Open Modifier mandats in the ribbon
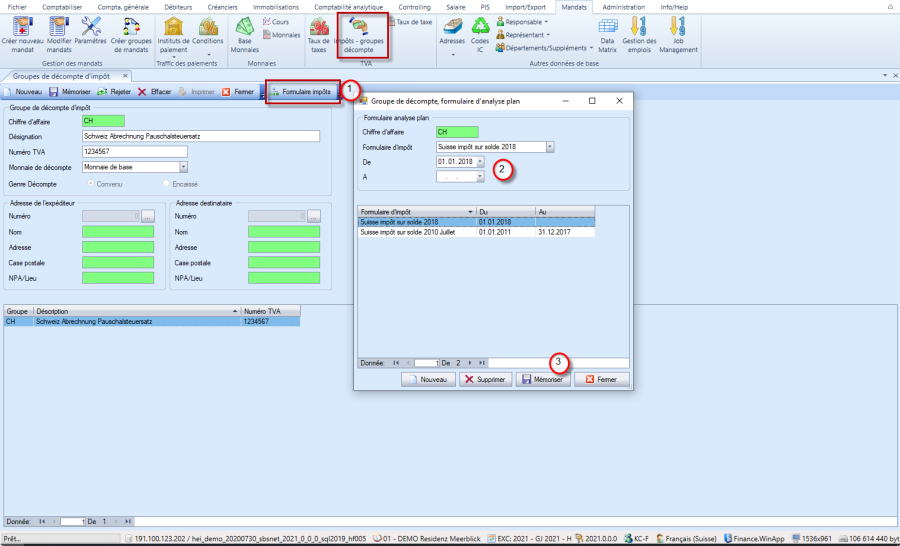 59,34
